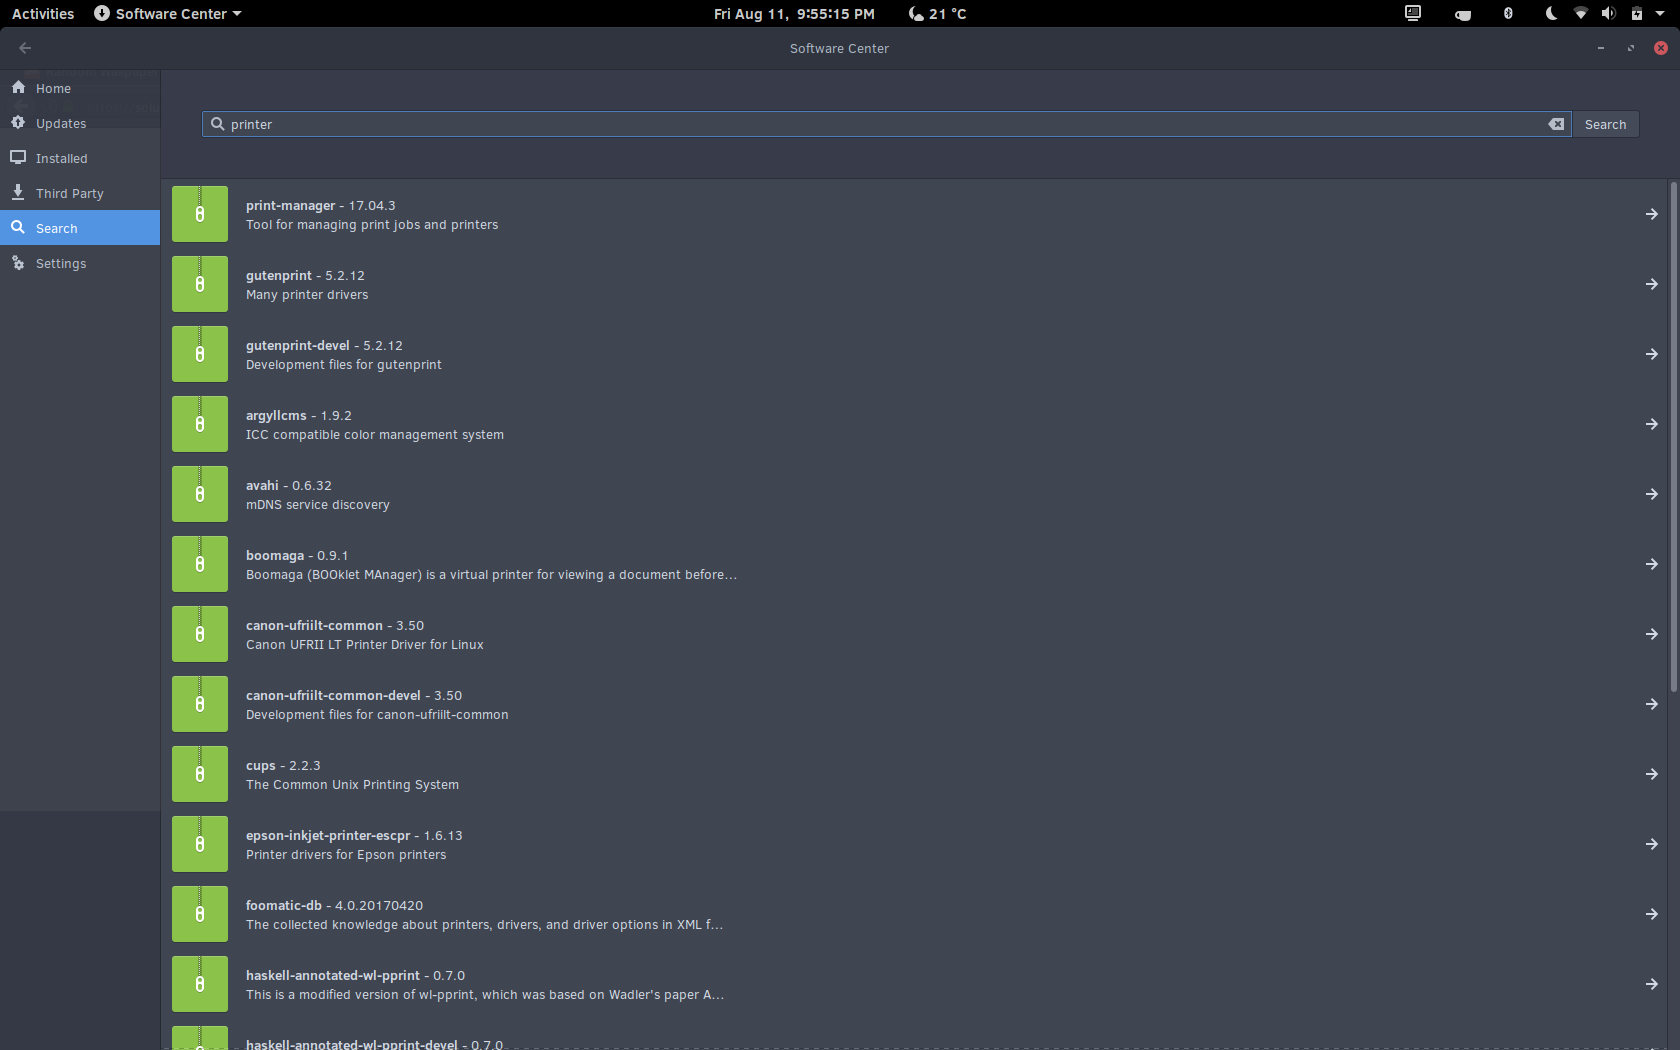Screen dimensions: 1680x1050
Task: Open details arrow for canon-ufriilt-common-devel
Action: (1651, 704)
